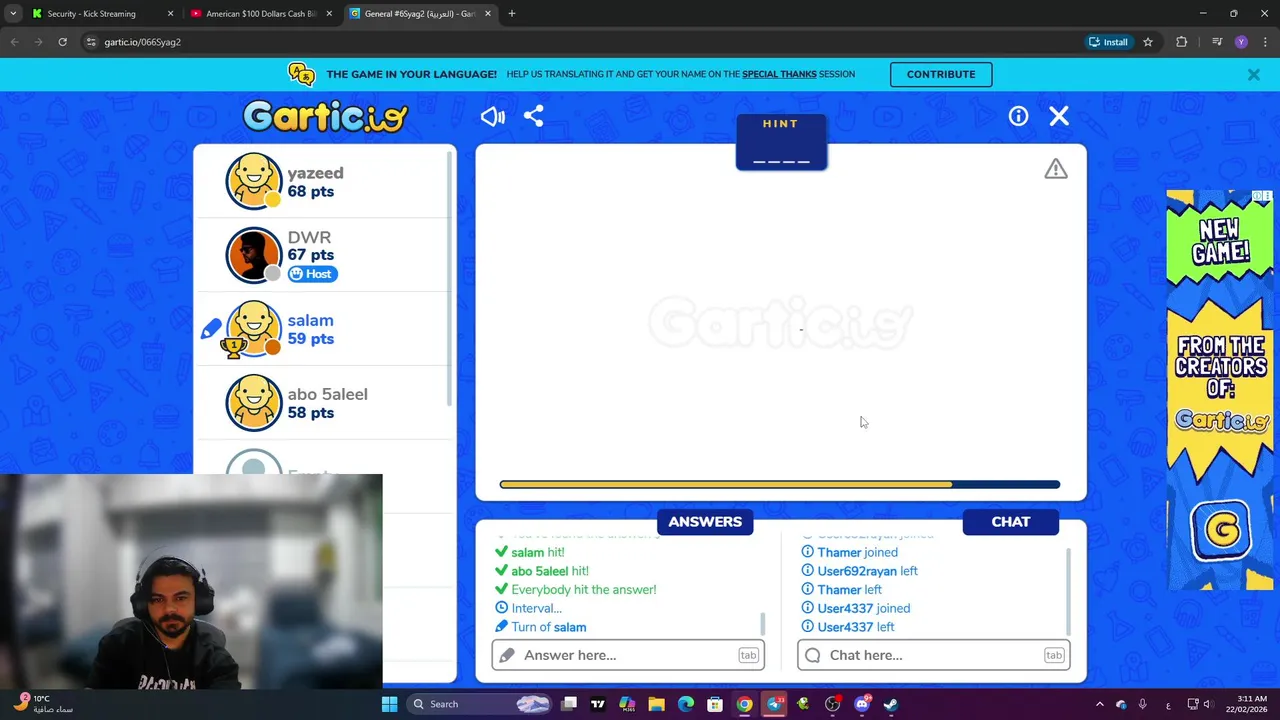Click the chat panel scrollbar
This screenshot has width=1280, height=720.
tap(1068, 590)
